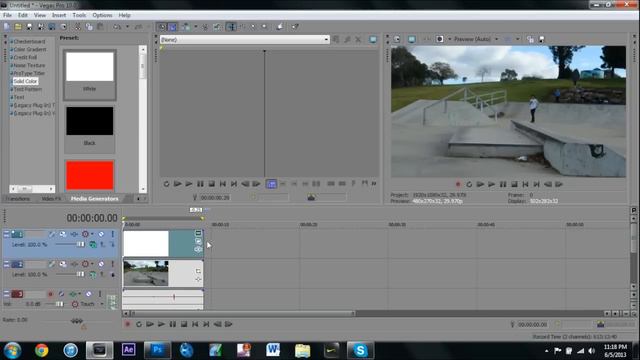Image resolution: width=640 pixels, height=360 pixels.
Task: Choose the White solid color preset
Action: tap(90, 74)
